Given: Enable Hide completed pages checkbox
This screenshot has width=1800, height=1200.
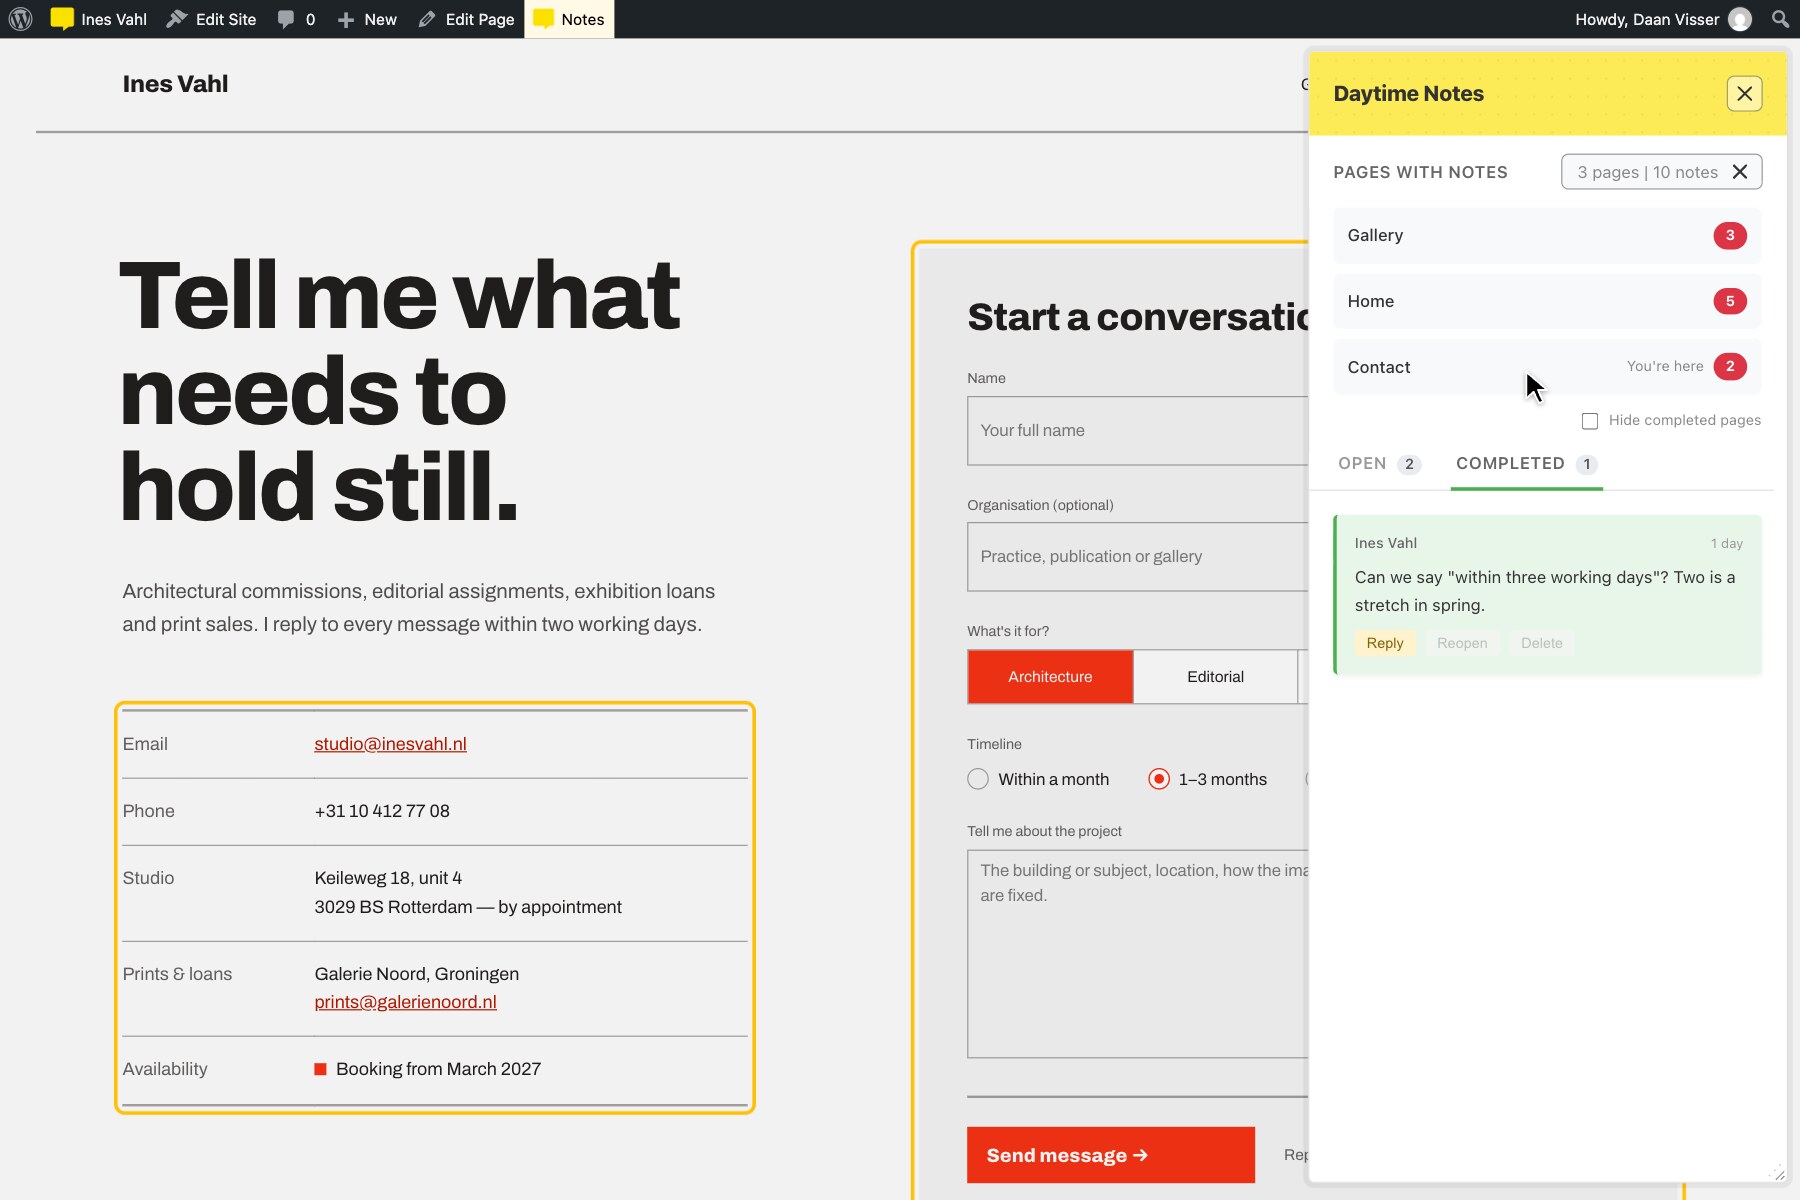Looking at the screenshot, I should click(x=1590, y=421).
